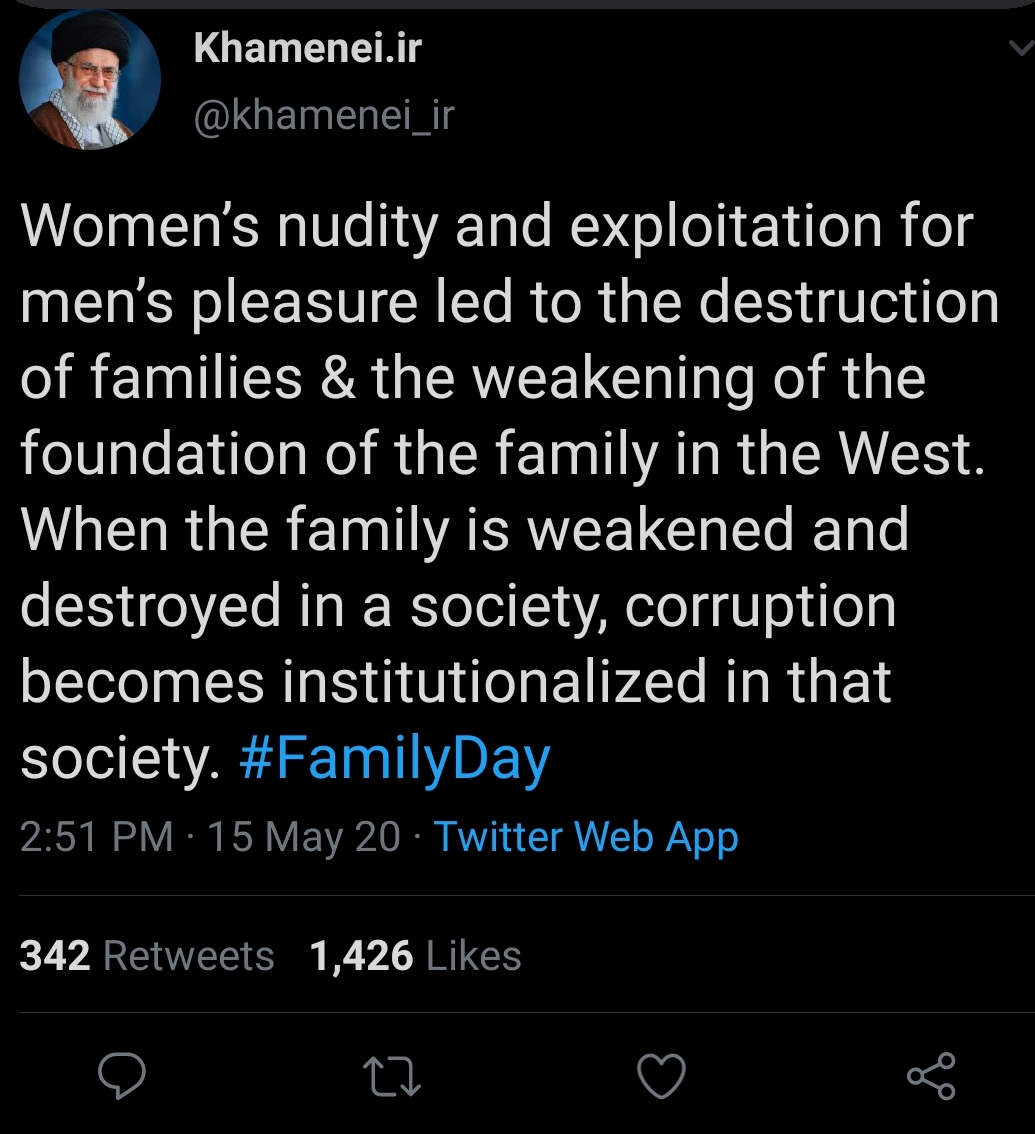The image size is (1035, 1134).
Task: Click the number 1,426 in like count
Action: click(x=361, y=956)
